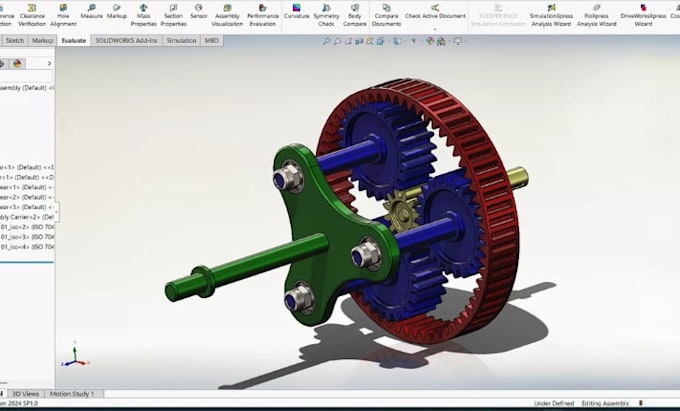Open the Hide/Show Items menu

click(x=414, y=41)
